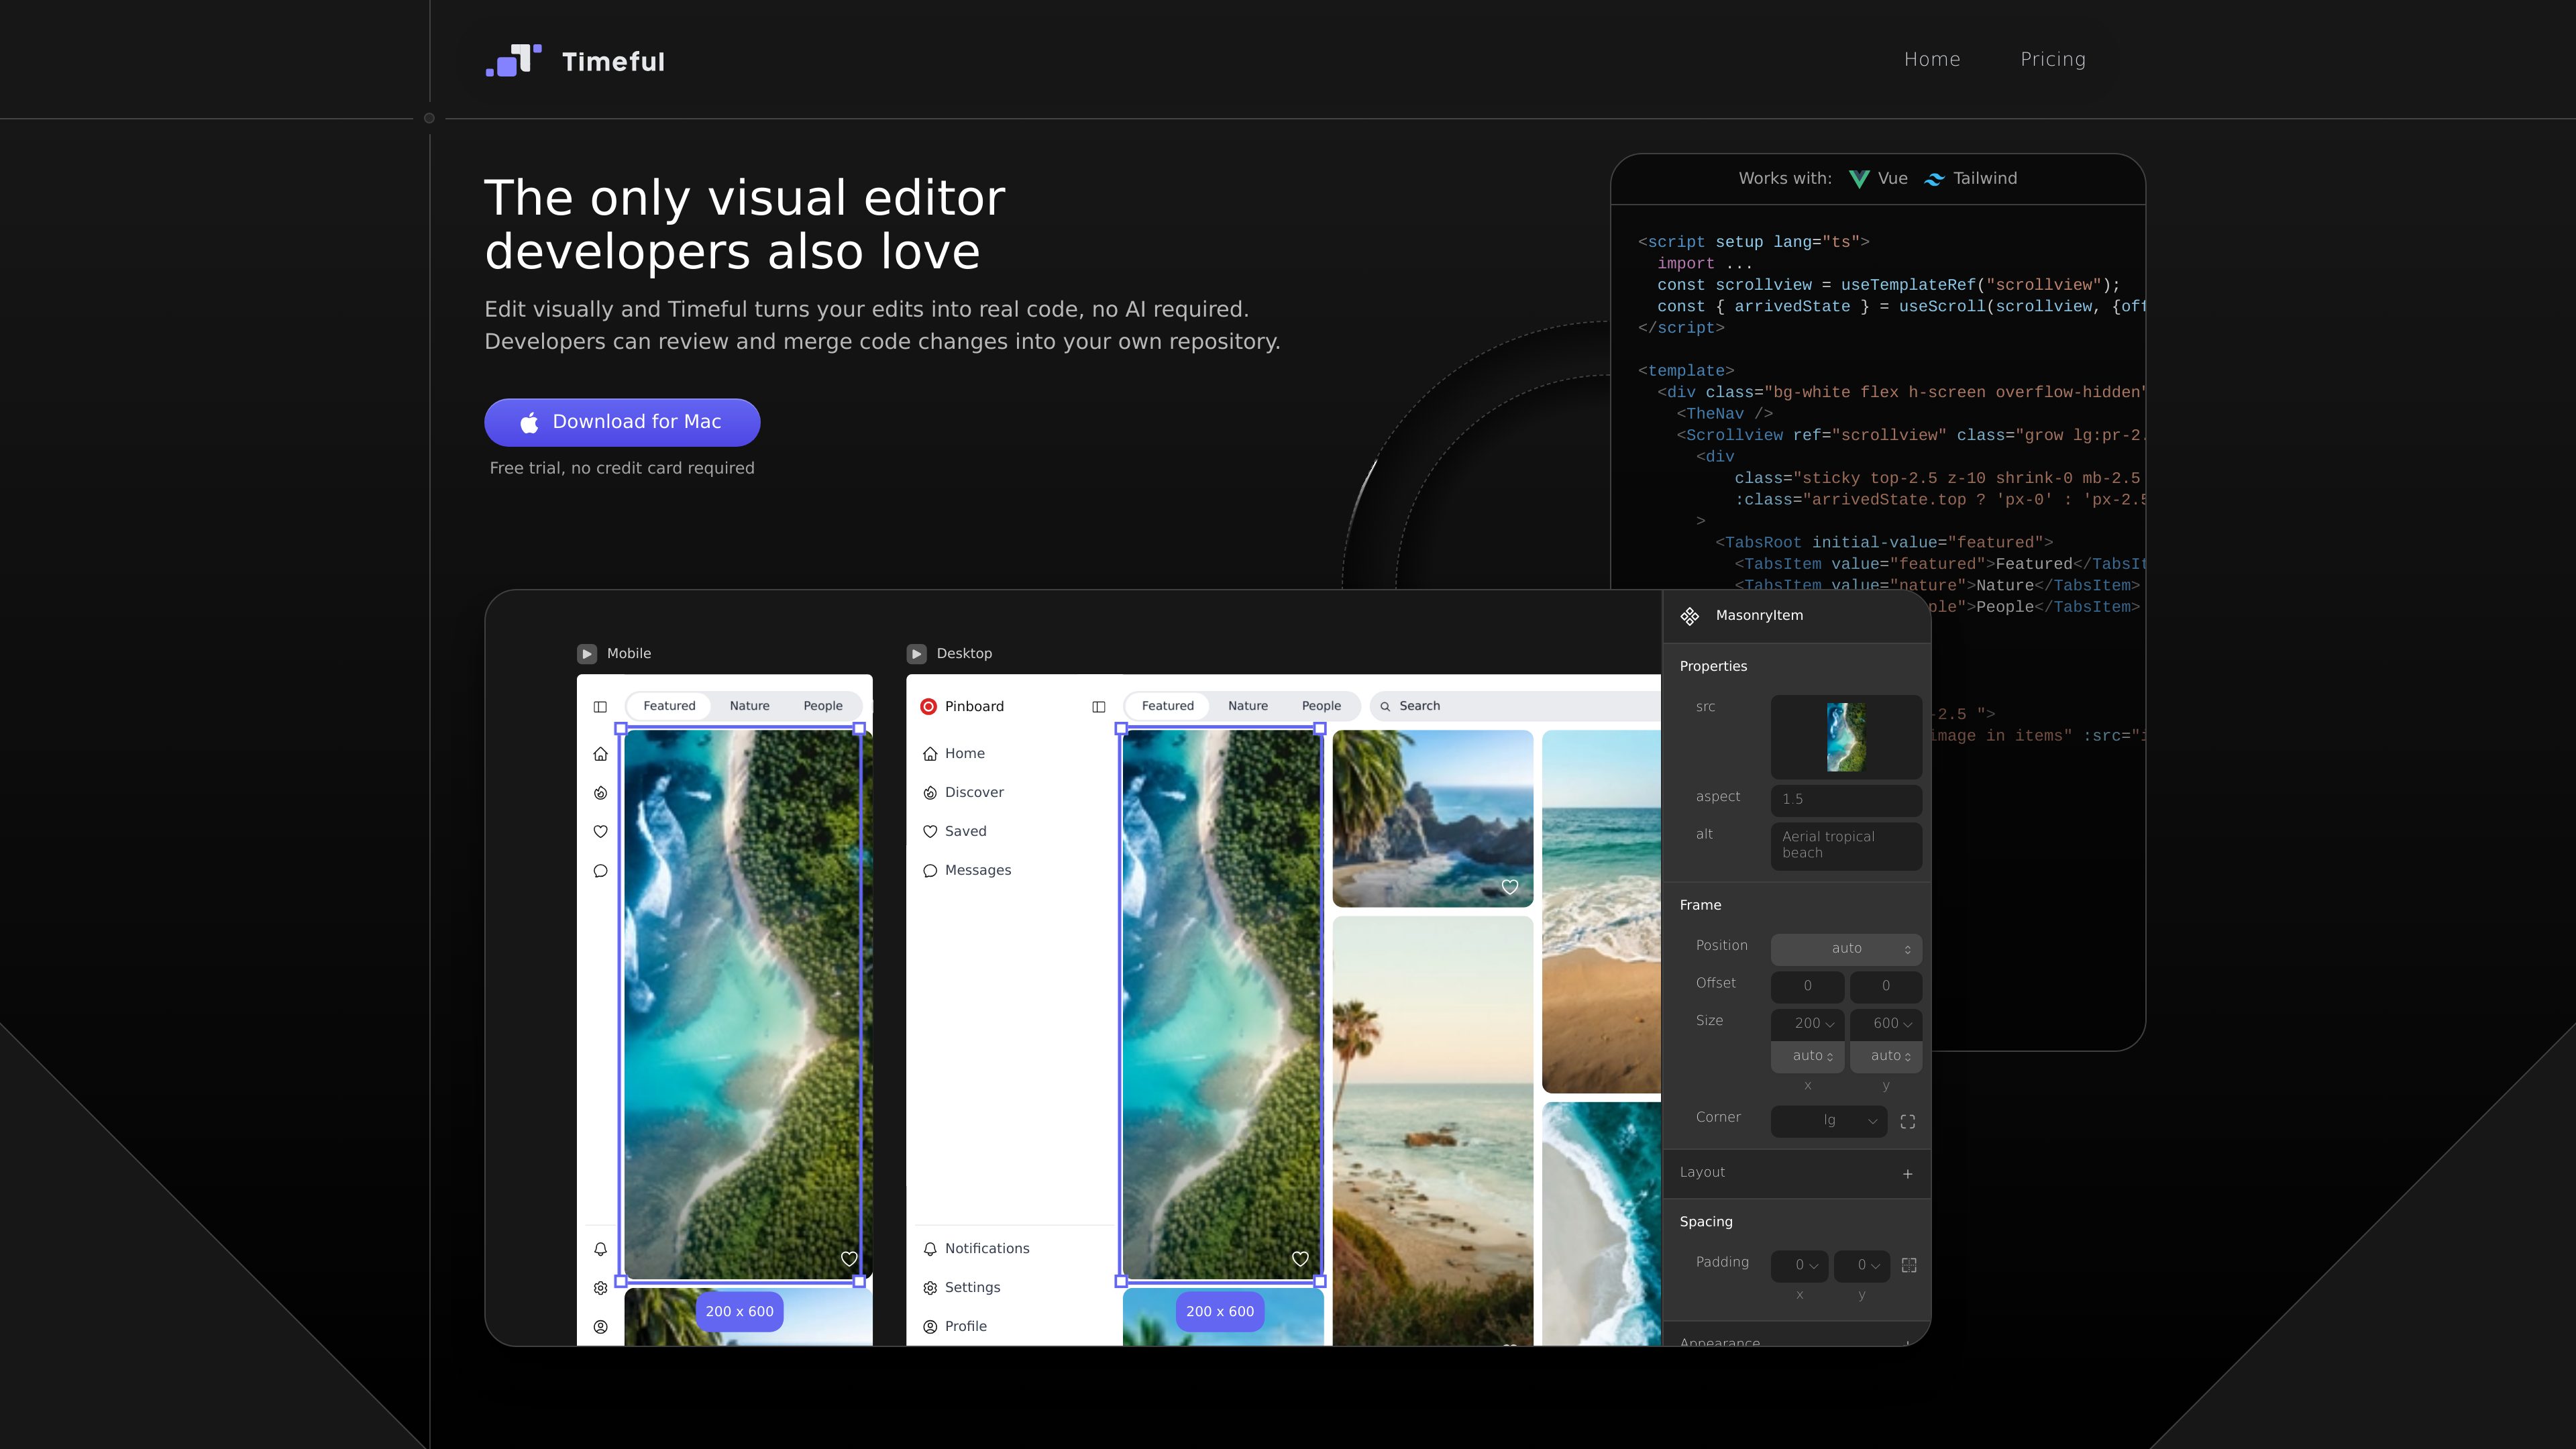Click the settings gear icon in mobile sidebar
Image resolution: width=2576 pixels, height=1449 pixels.
click(x=600, y=1288)
